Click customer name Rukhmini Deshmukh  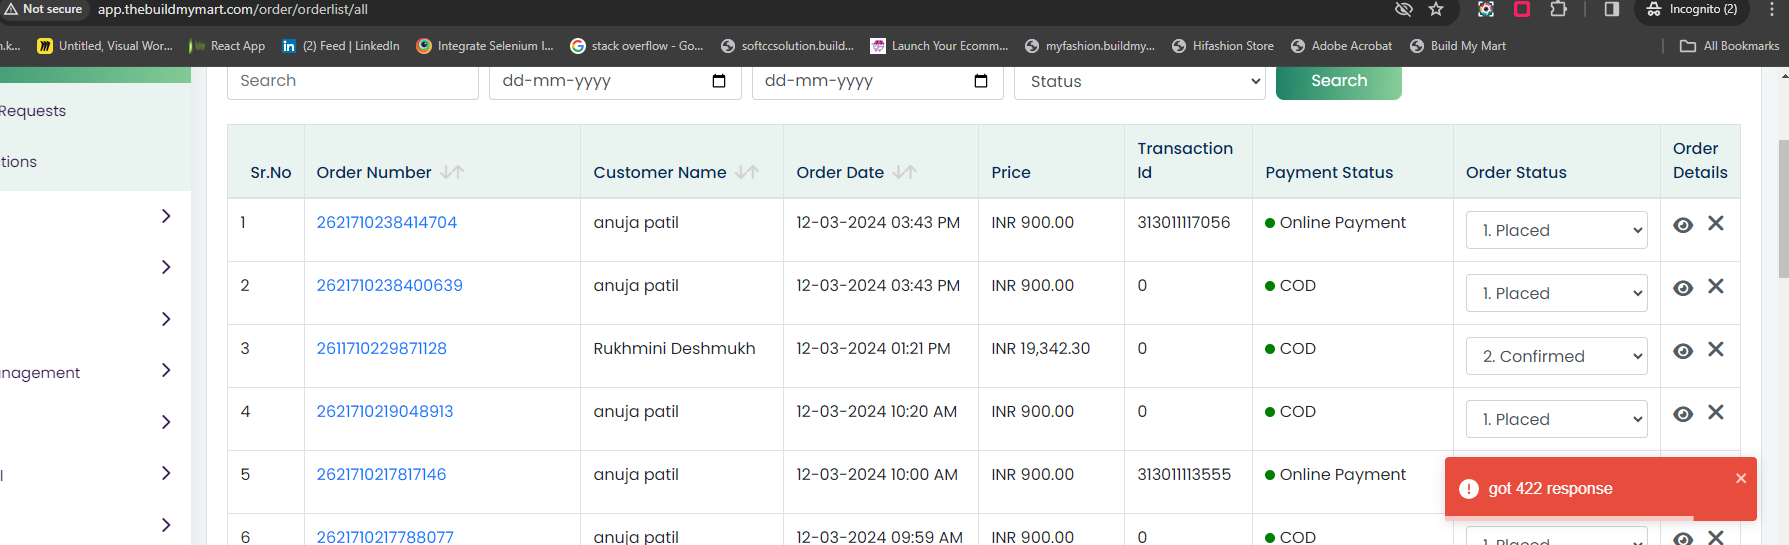(674, 348)
